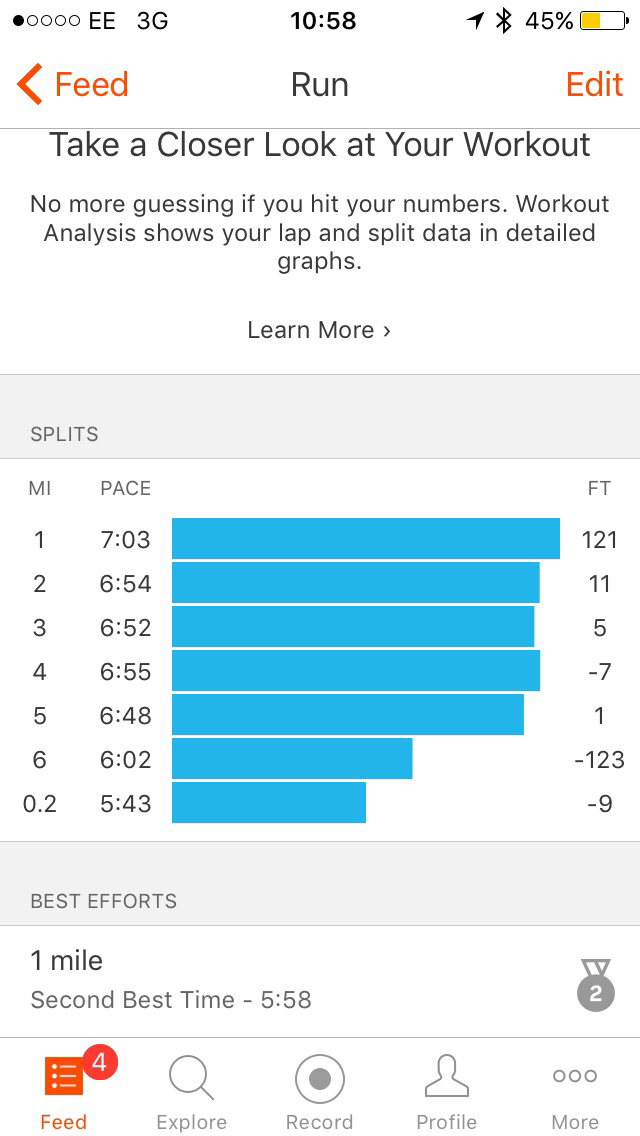Open the Profile person icon
The height and width of the screenshot is (1136, 640).
[447, 1078]
